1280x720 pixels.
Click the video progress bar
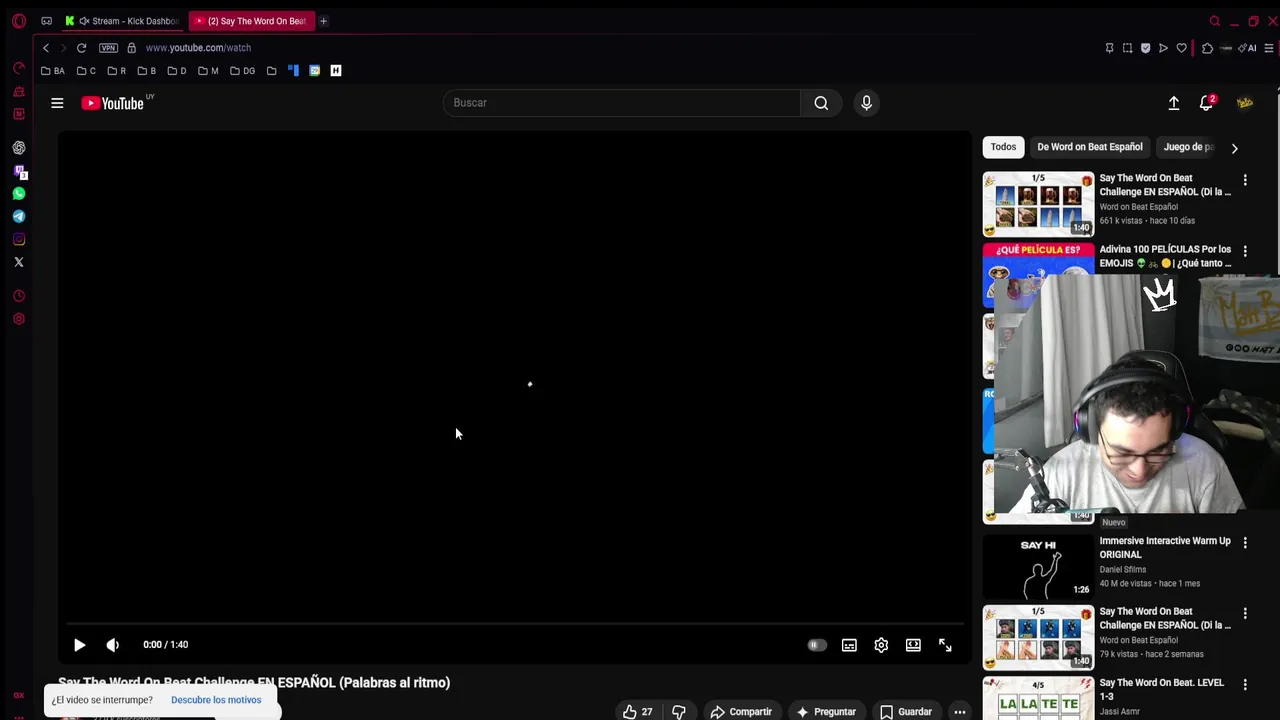point(514,623)
